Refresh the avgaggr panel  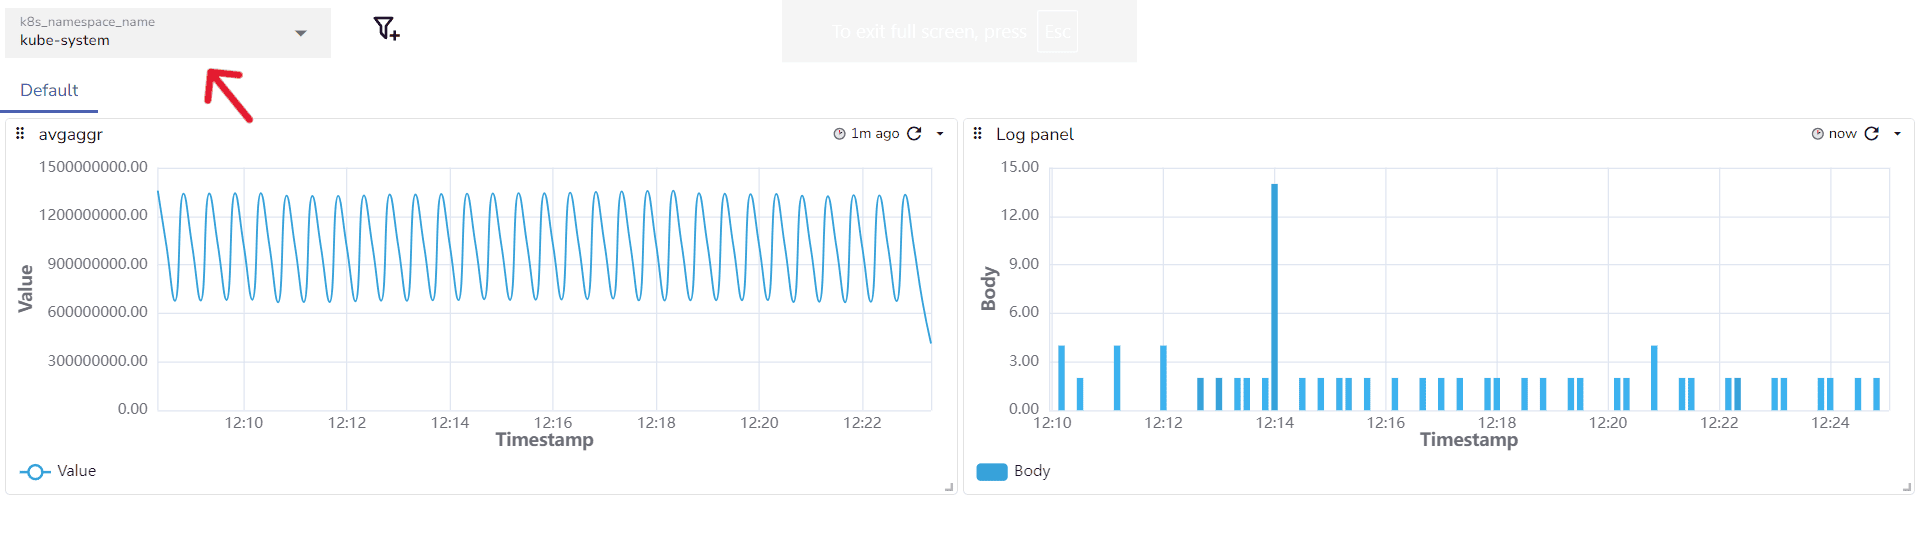914,133
